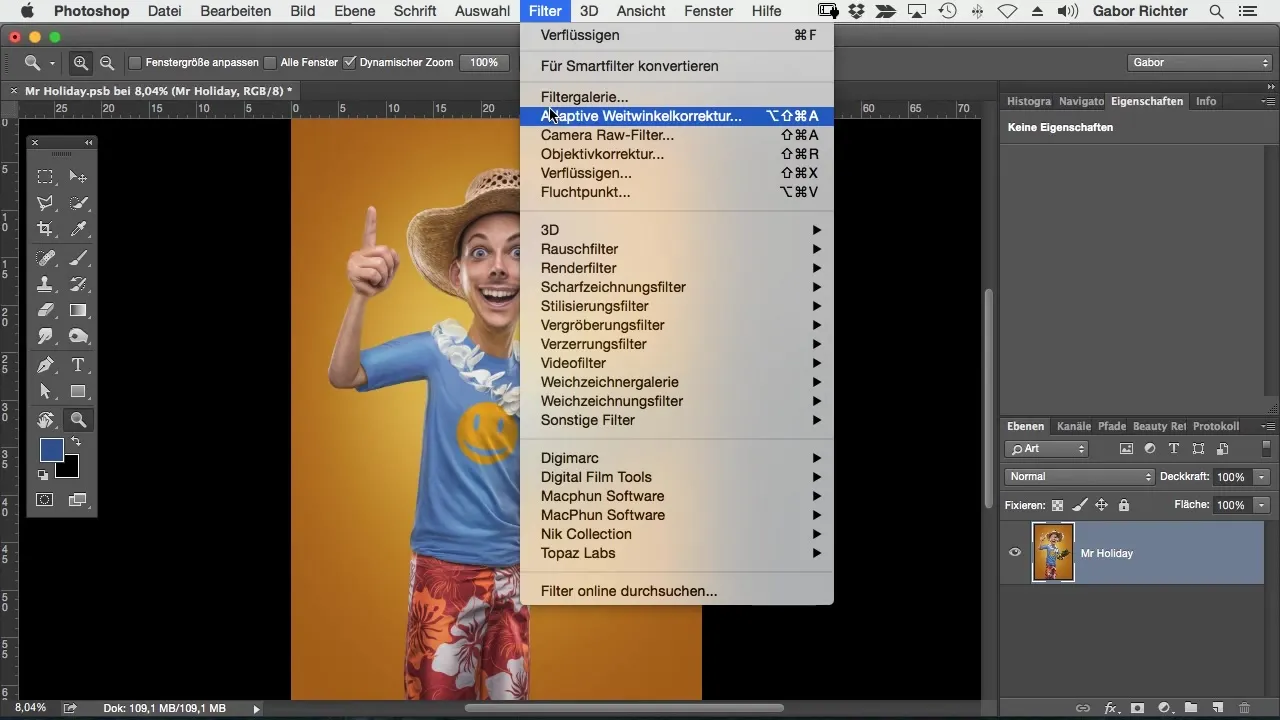Screen dimensions: 1280x720
Task: Select the Eraser tool
Action: click(x=45, y=310)
